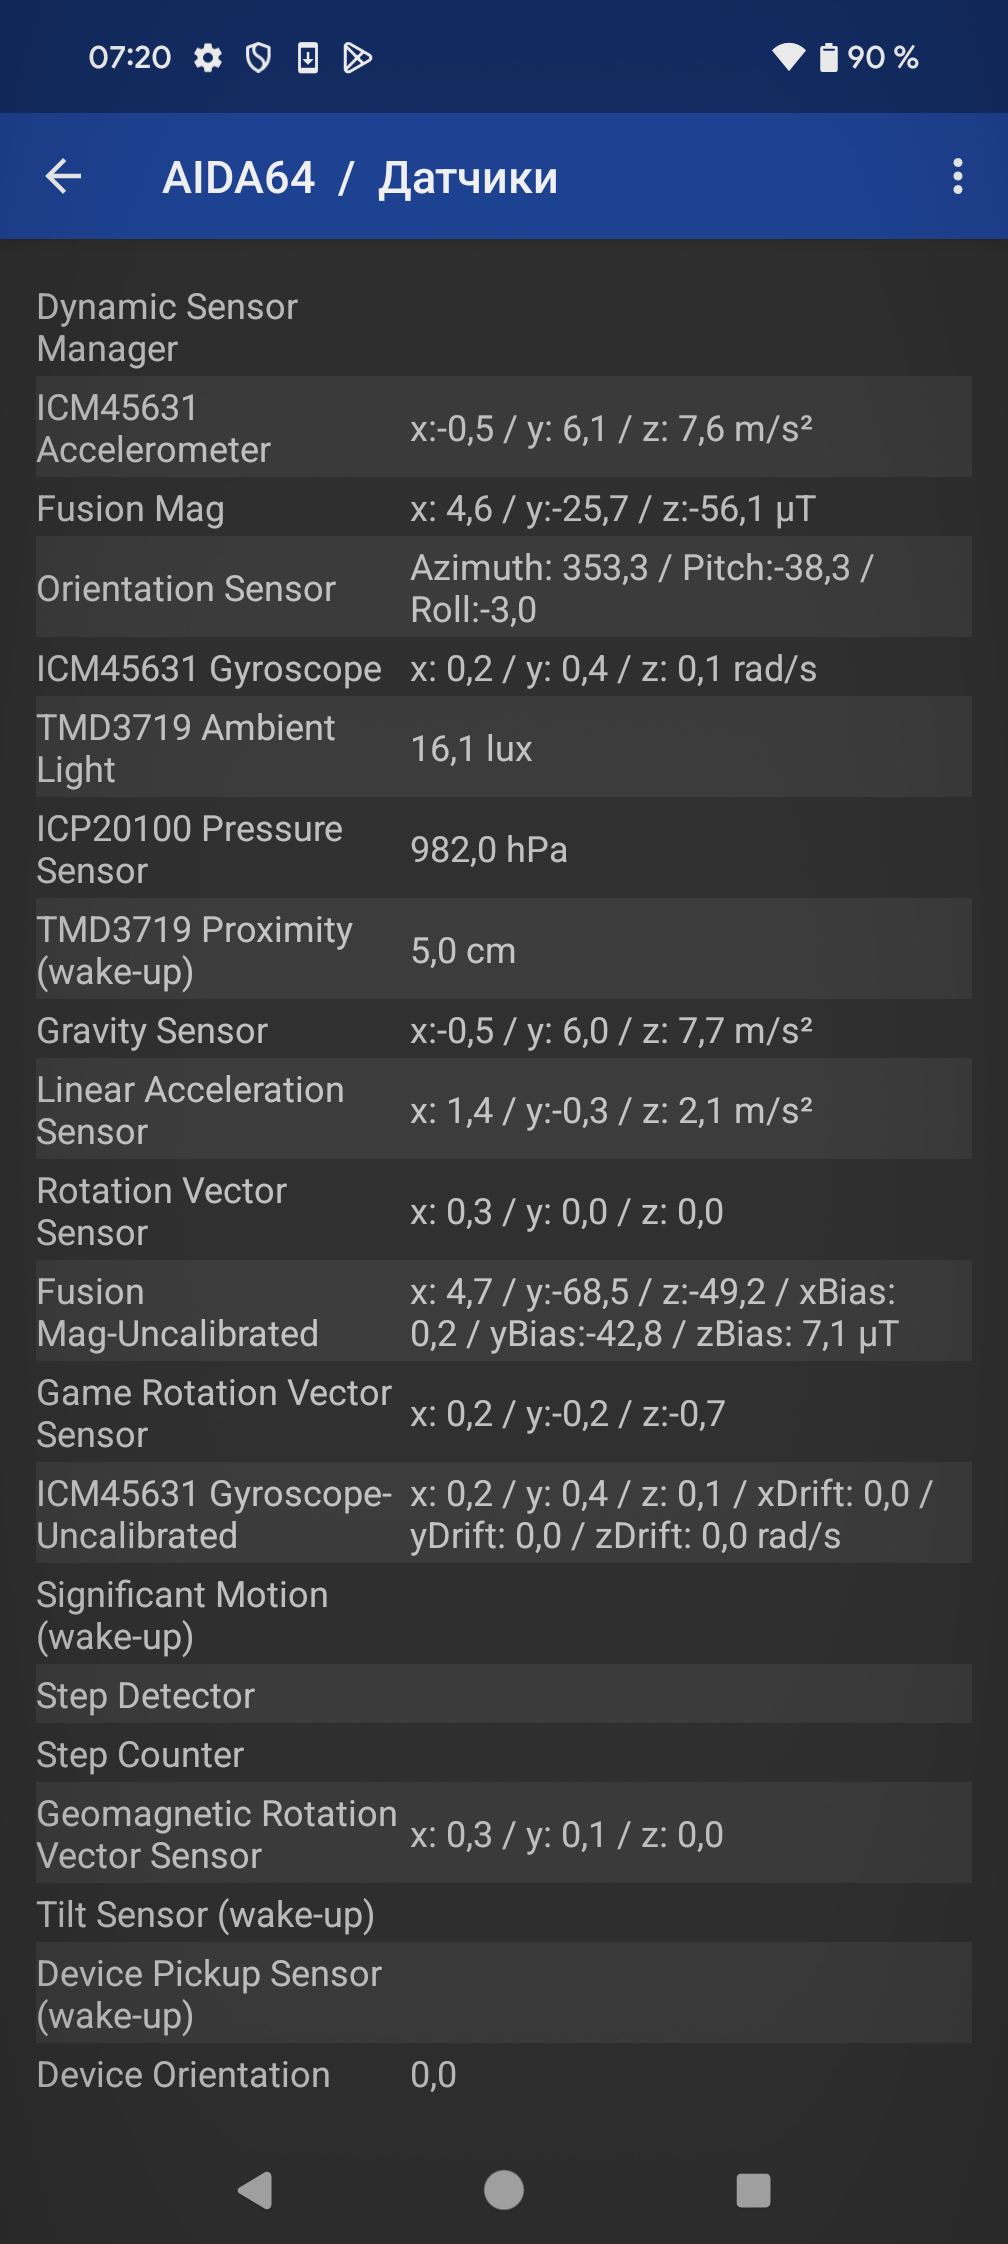Tap the settings gear status bar icon

[x=208, y=58]
